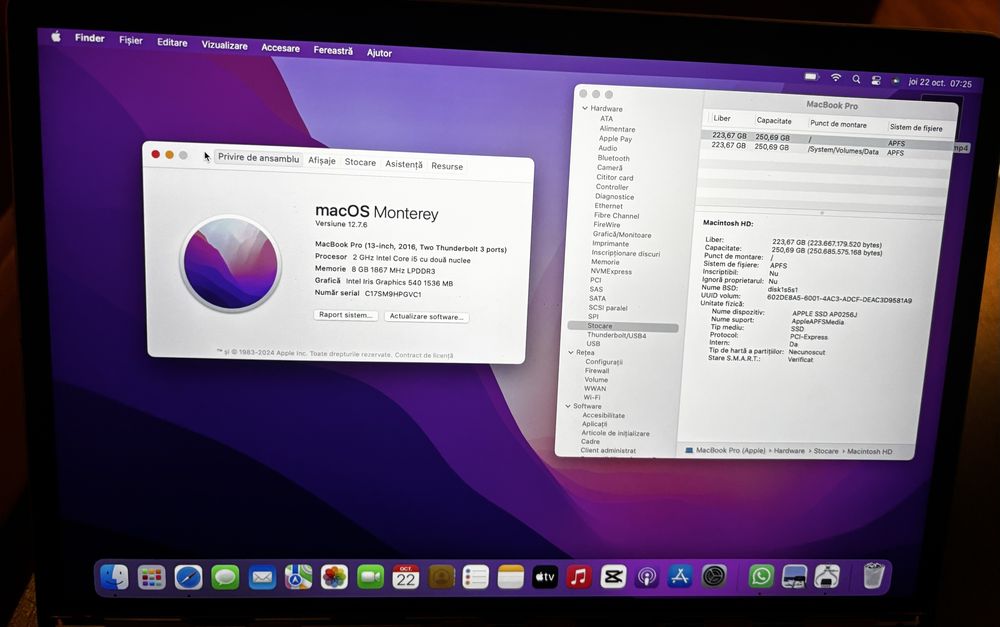Switch to the Afișaje tab

(321, 160)
